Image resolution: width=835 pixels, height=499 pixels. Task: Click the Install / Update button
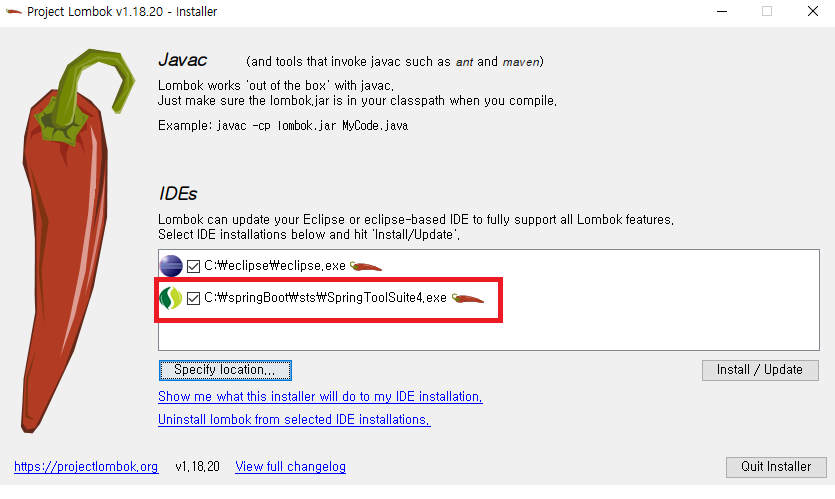tap(760, 370)
